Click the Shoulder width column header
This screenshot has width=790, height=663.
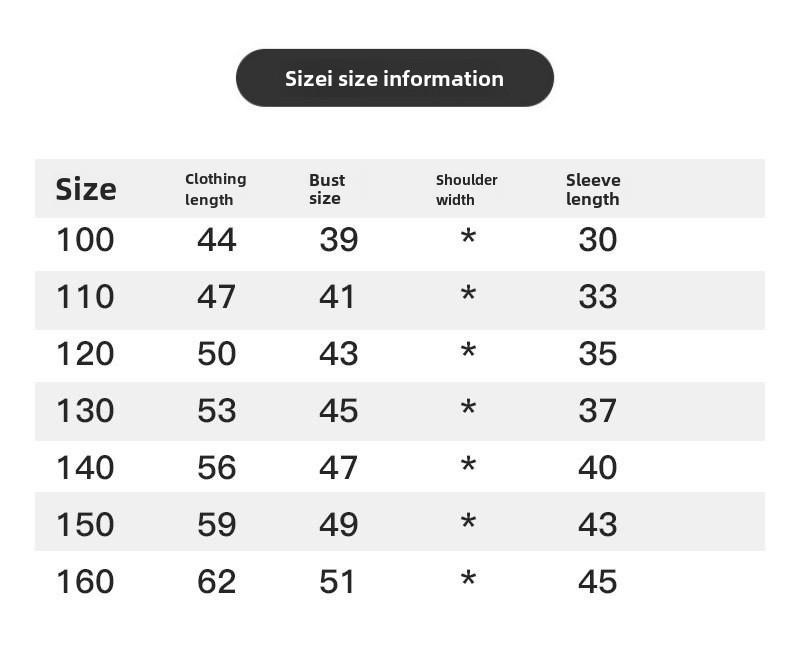click(467, 189)
